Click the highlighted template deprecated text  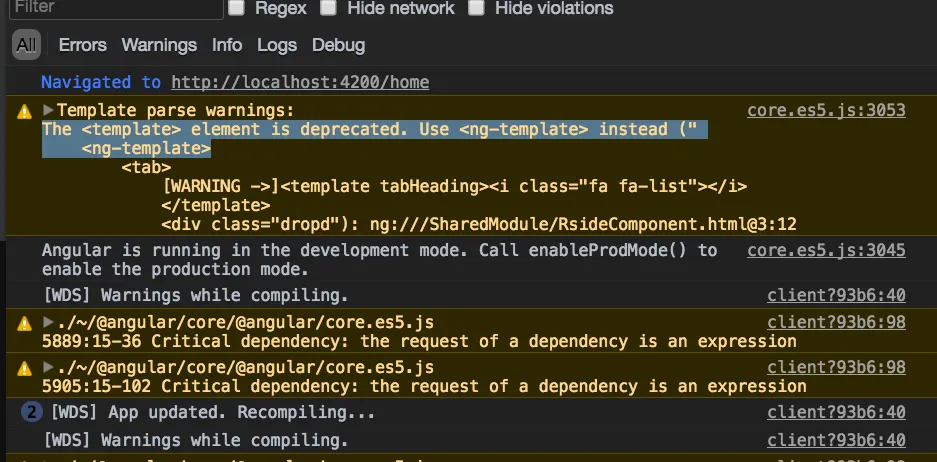coord(375,139)
